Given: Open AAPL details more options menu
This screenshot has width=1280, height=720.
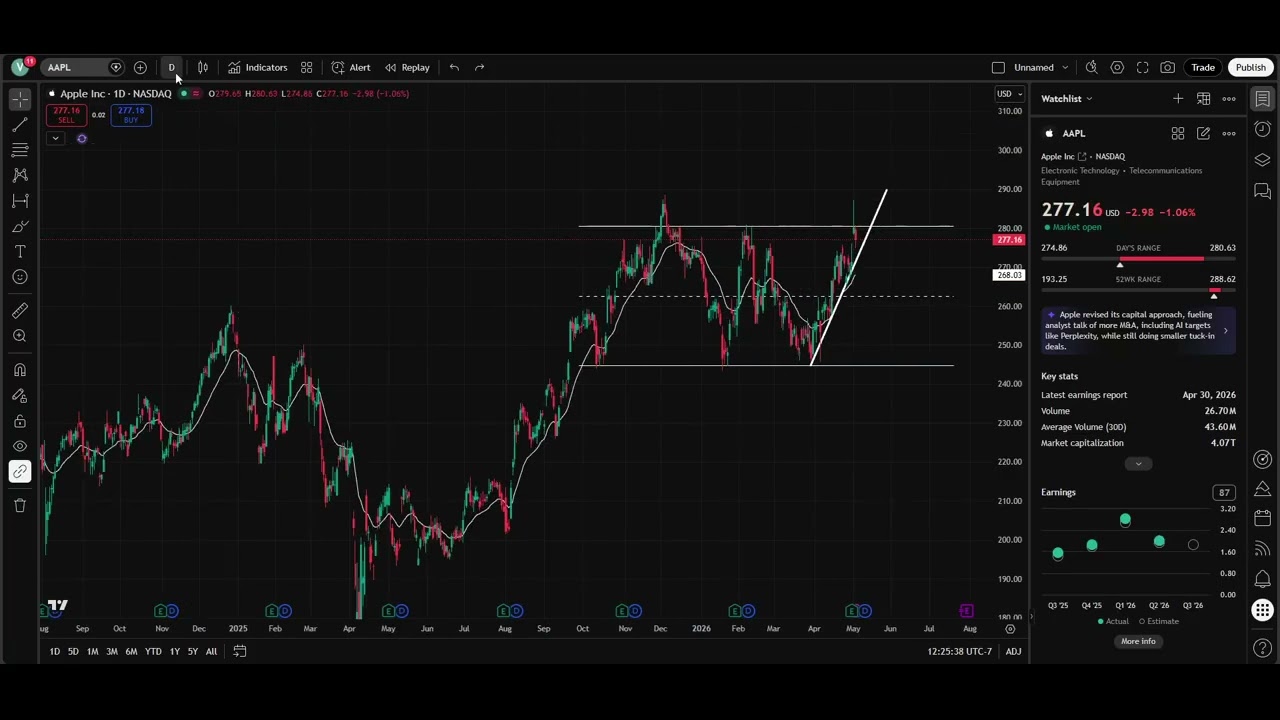Looking at the screenshot, I should [1229, 133].
